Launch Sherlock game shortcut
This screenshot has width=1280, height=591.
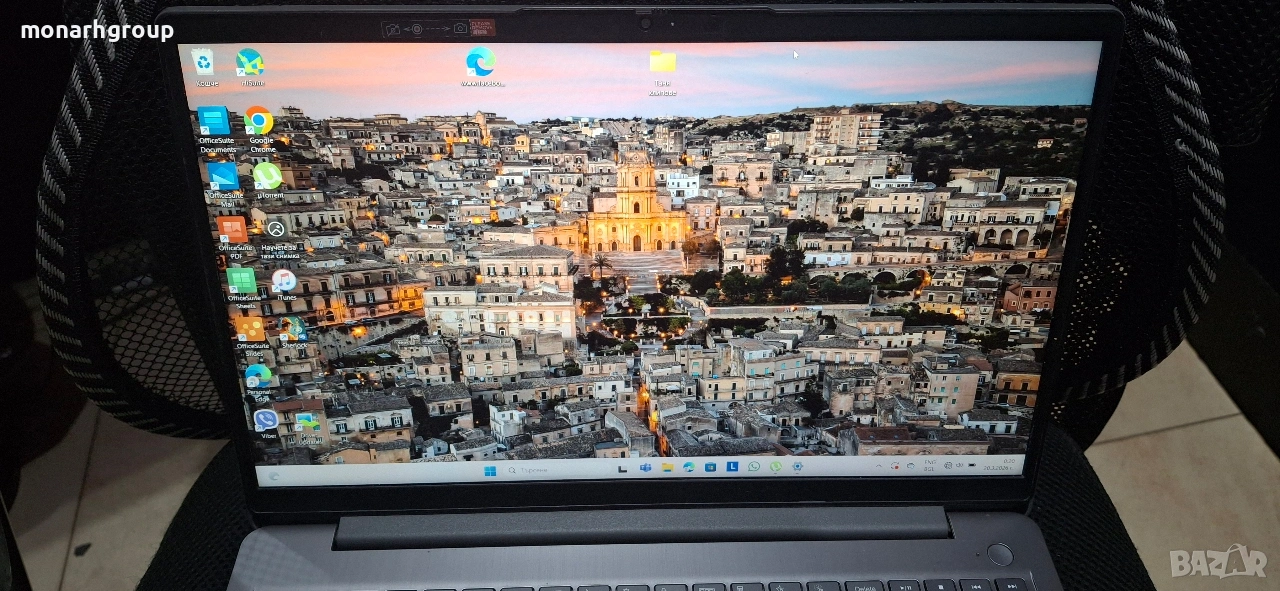pyautogui.click(x=294, y=329)
